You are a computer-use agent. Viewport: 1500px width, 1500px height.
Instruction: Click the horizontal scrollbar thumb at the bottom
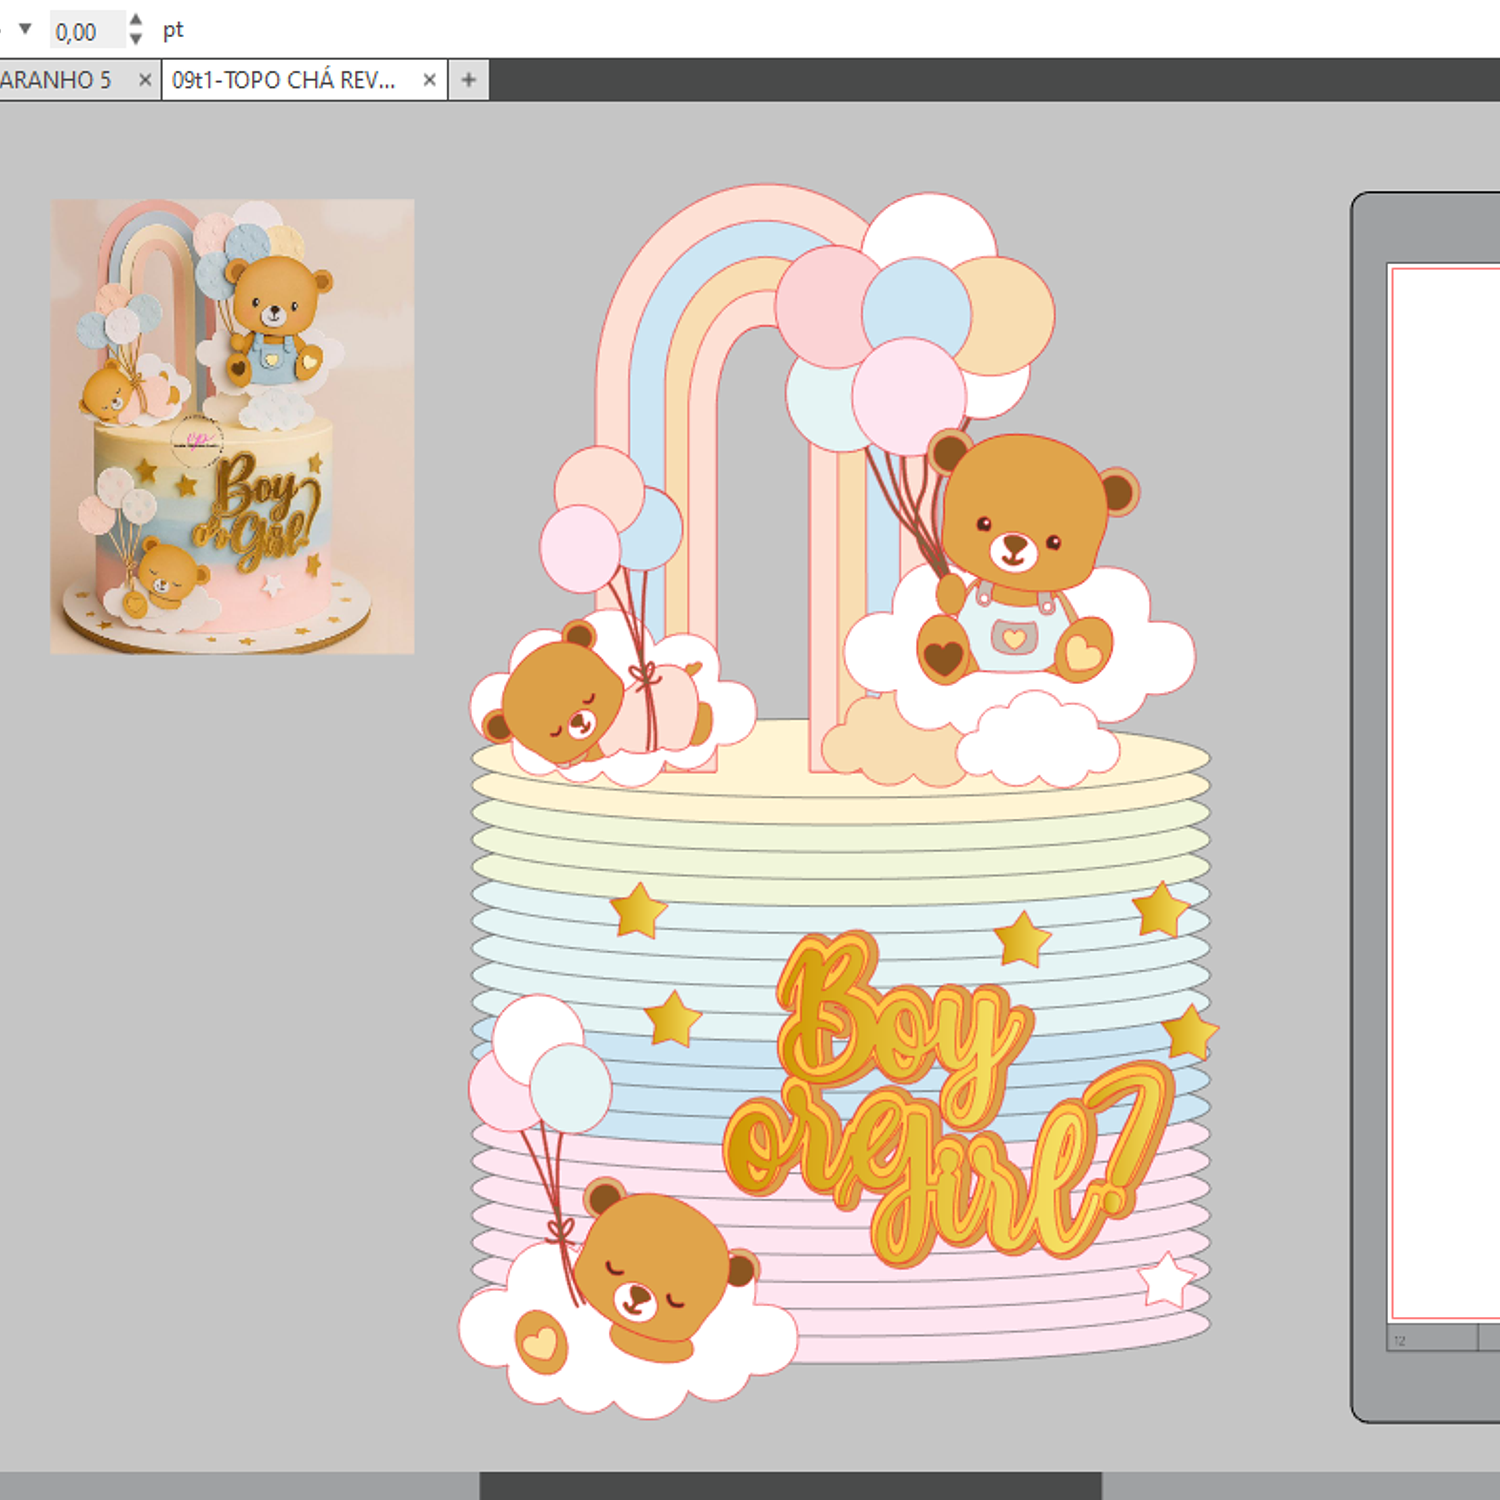point(790,1485)
